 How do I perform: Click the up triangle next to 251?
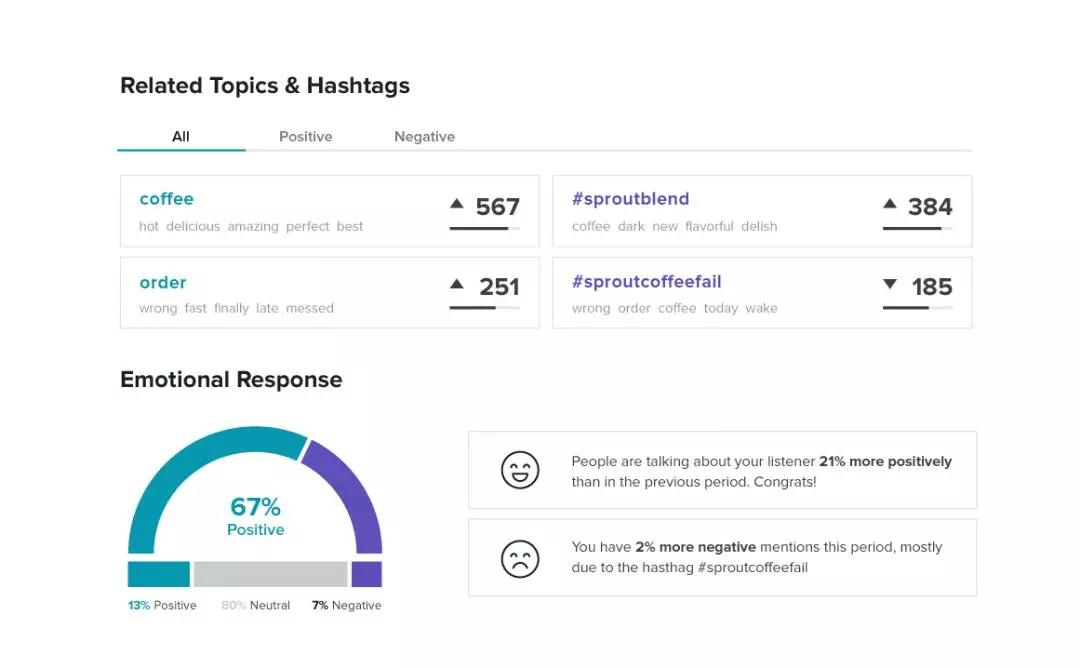[x=457, y=284]
